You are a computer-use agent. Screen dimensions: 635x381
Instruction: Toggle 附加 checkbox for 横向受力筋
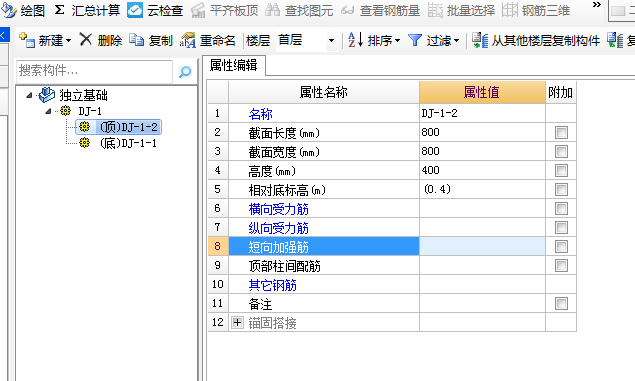coord(561,209)
